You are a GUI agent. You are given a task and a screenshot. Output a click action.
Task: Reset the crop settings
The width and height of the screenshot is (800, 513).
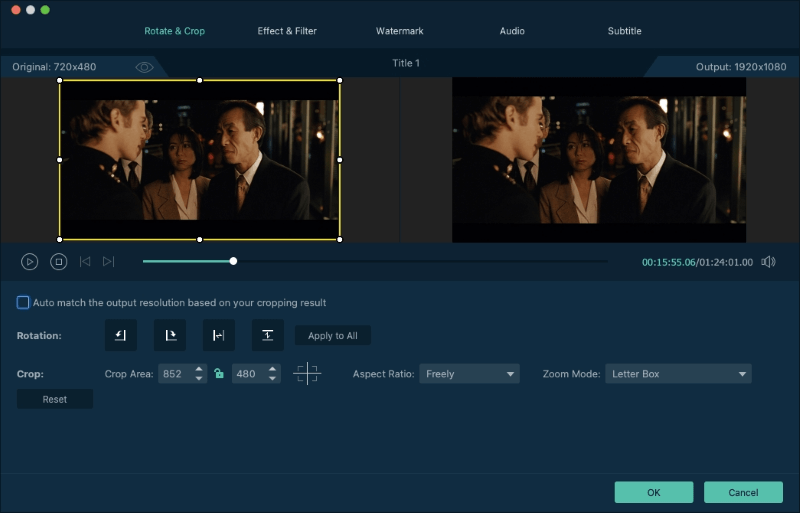[55, 399]
